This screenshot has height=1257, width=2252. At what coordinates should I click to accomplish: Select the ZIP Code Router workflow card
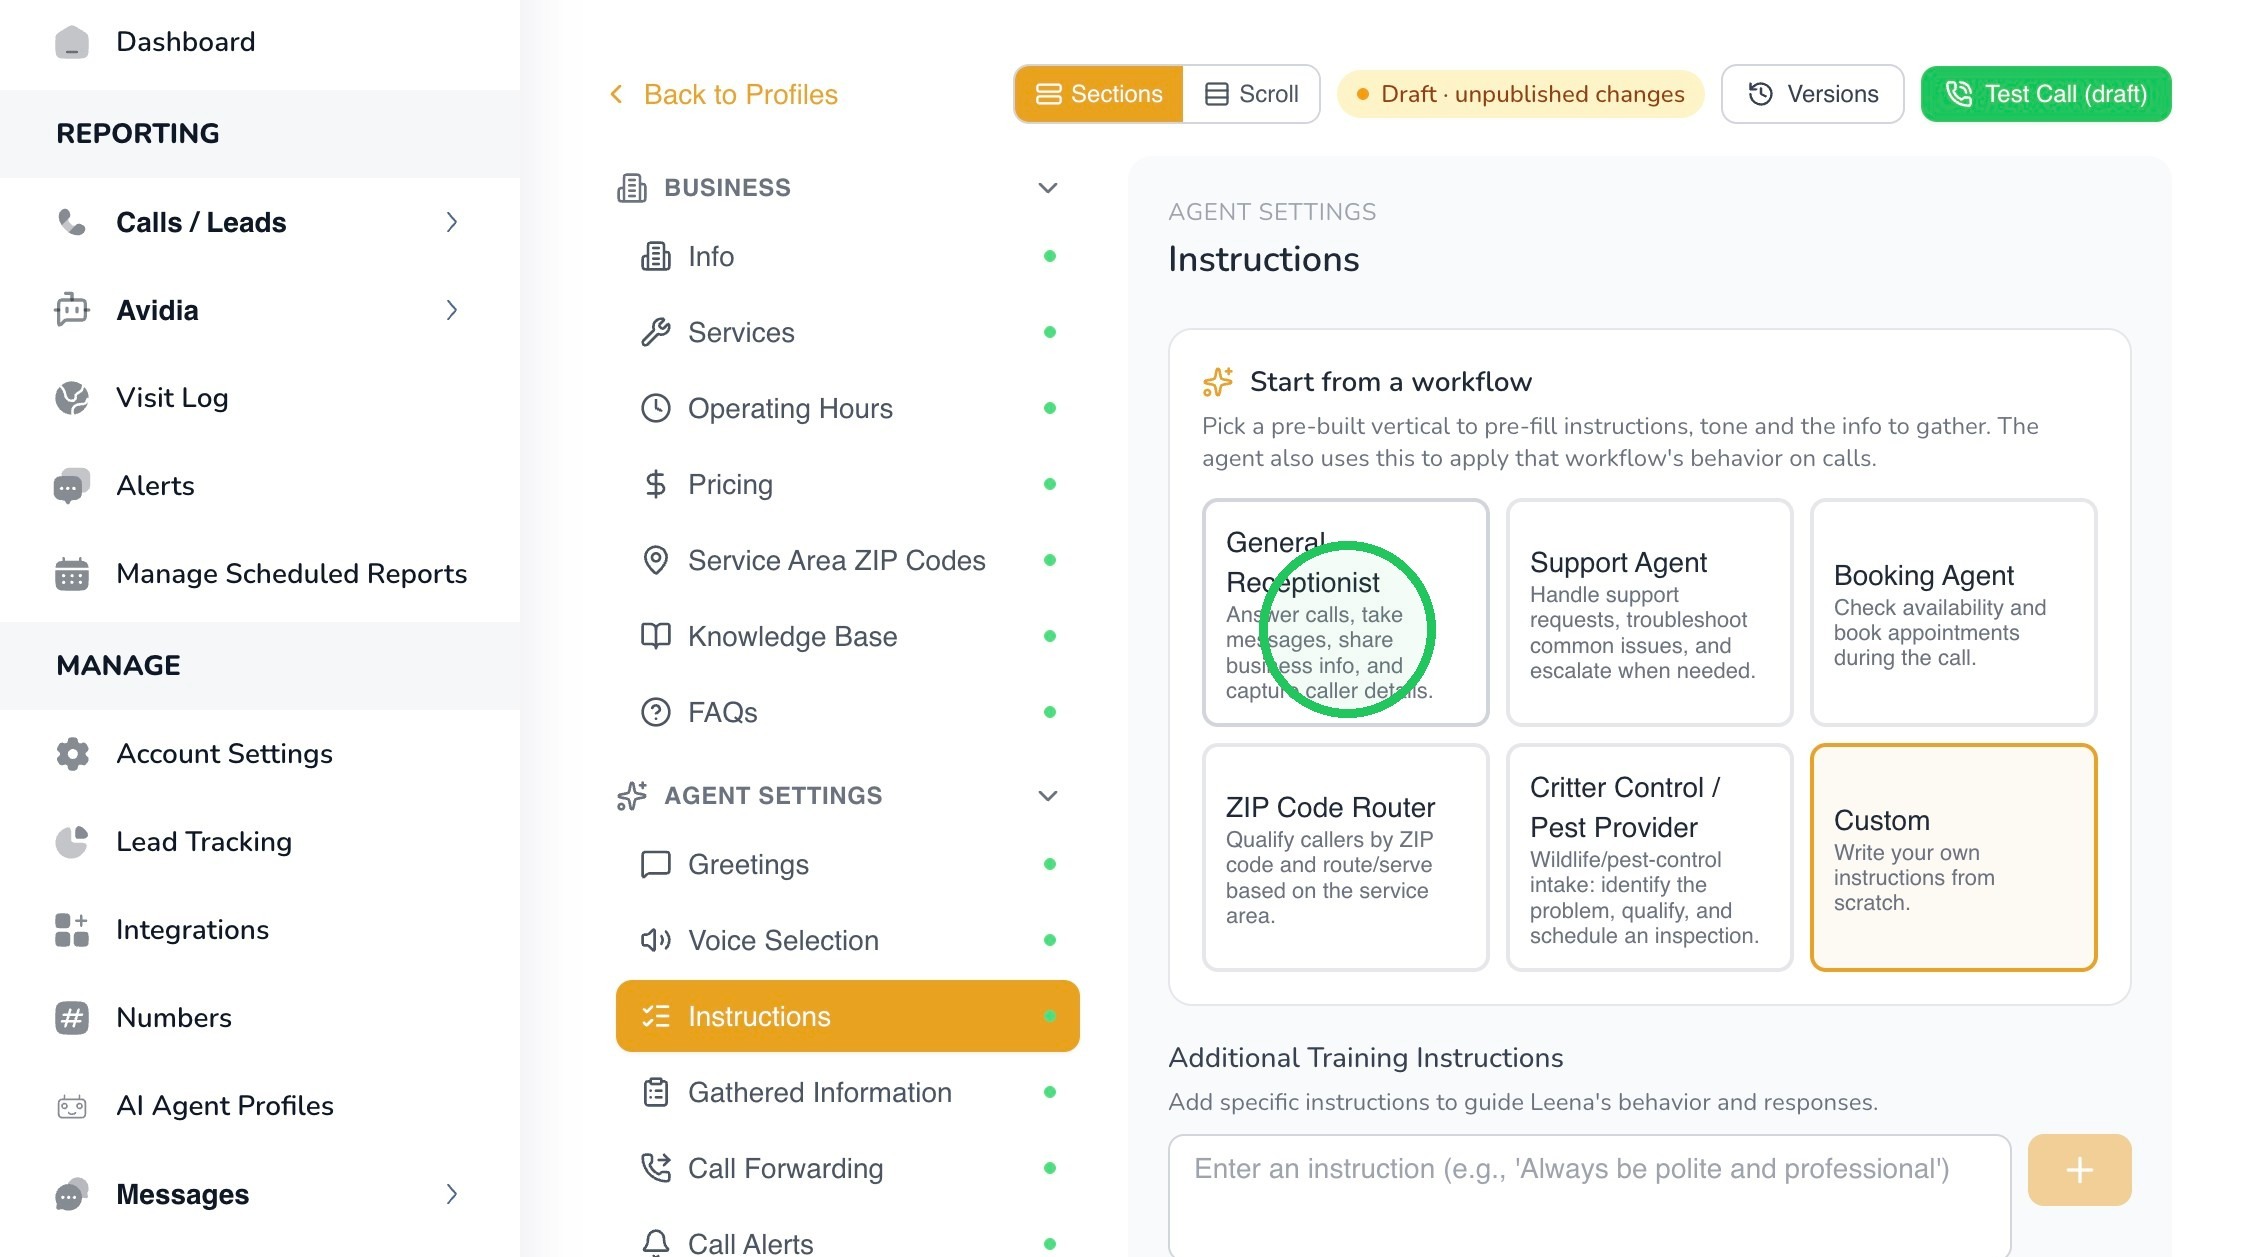pyautogui.click(x=1345, y=857)
